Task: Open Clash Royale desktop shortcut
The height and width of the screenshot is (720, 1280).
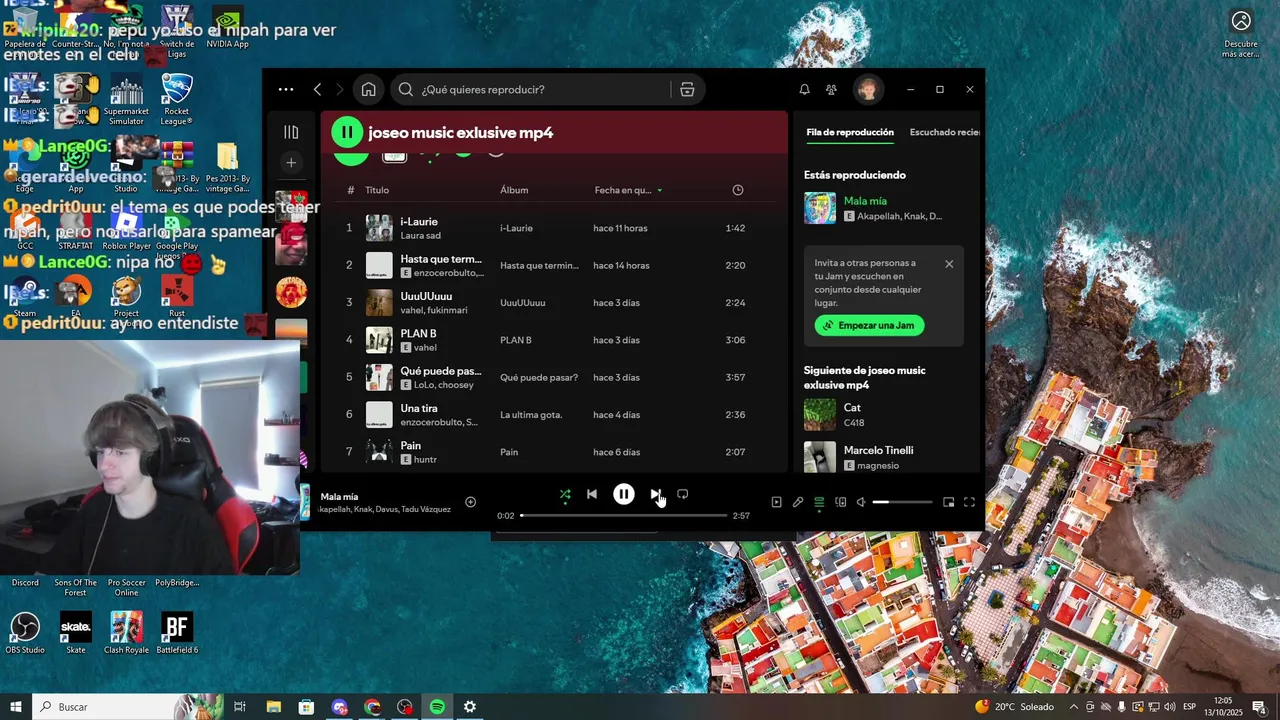Action: coord(126,633)
